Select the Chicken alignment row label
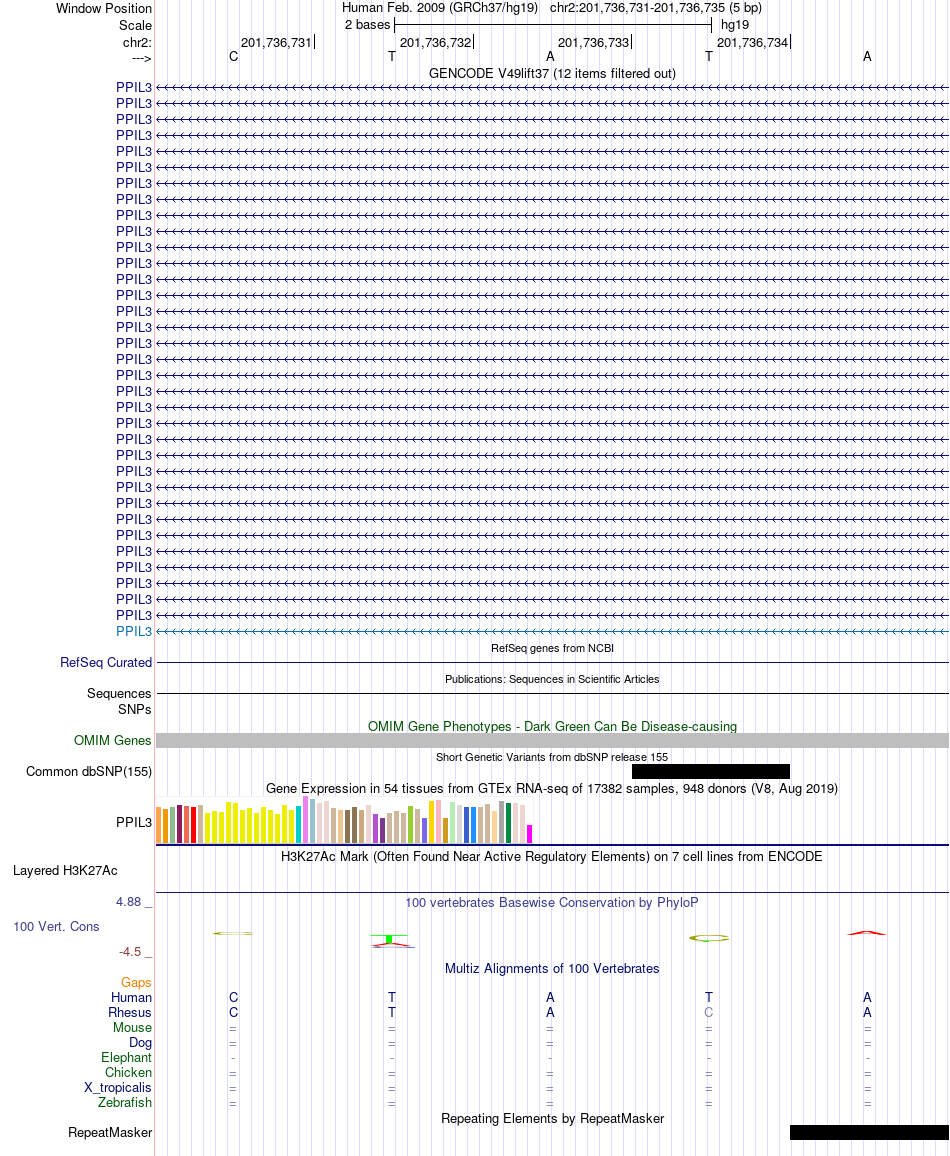 click(x=128, y=1073)
